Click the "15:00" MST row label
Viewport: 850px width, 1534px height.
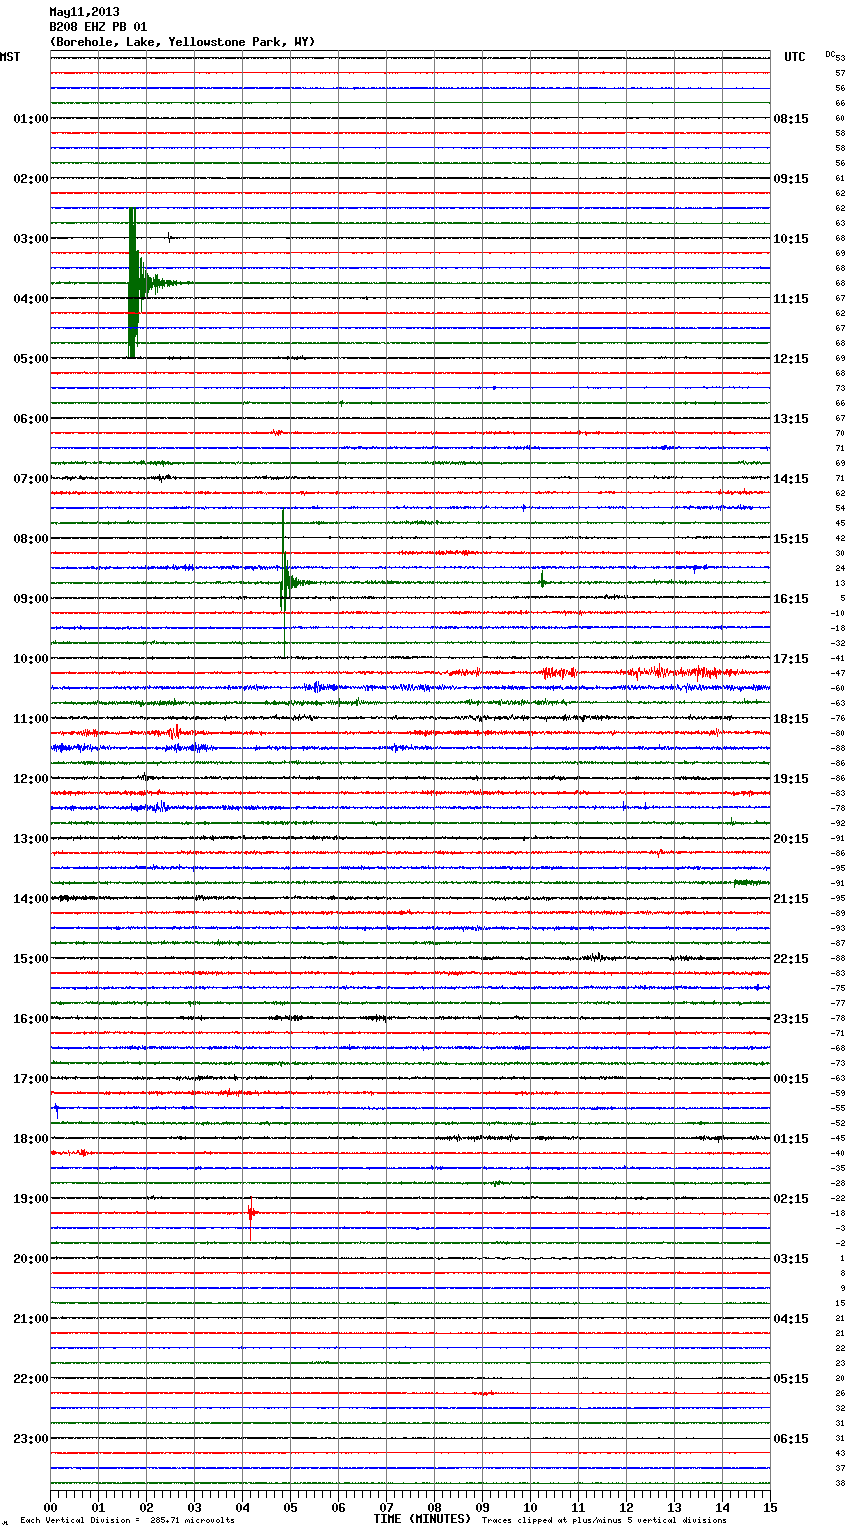pyautogui.click(x=31, y=959)
